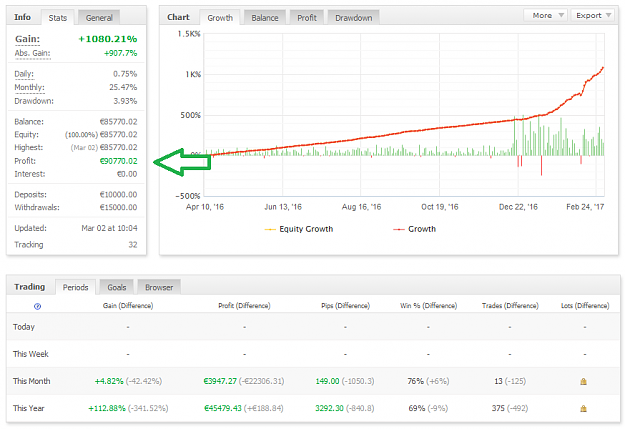Click This Year gain +112.88%
Image resolution: width=625 pixels, height=429 pixels.
point(107,408)
